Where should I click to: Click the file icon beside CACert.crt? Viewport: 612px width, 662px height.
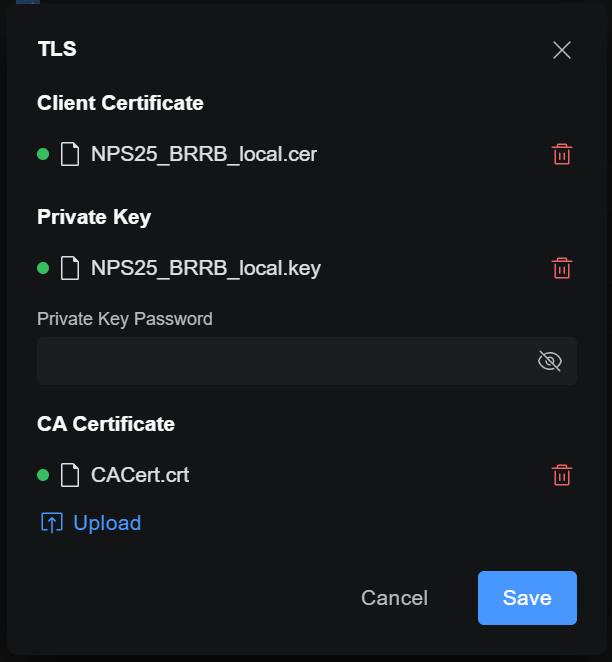point(70,475)
